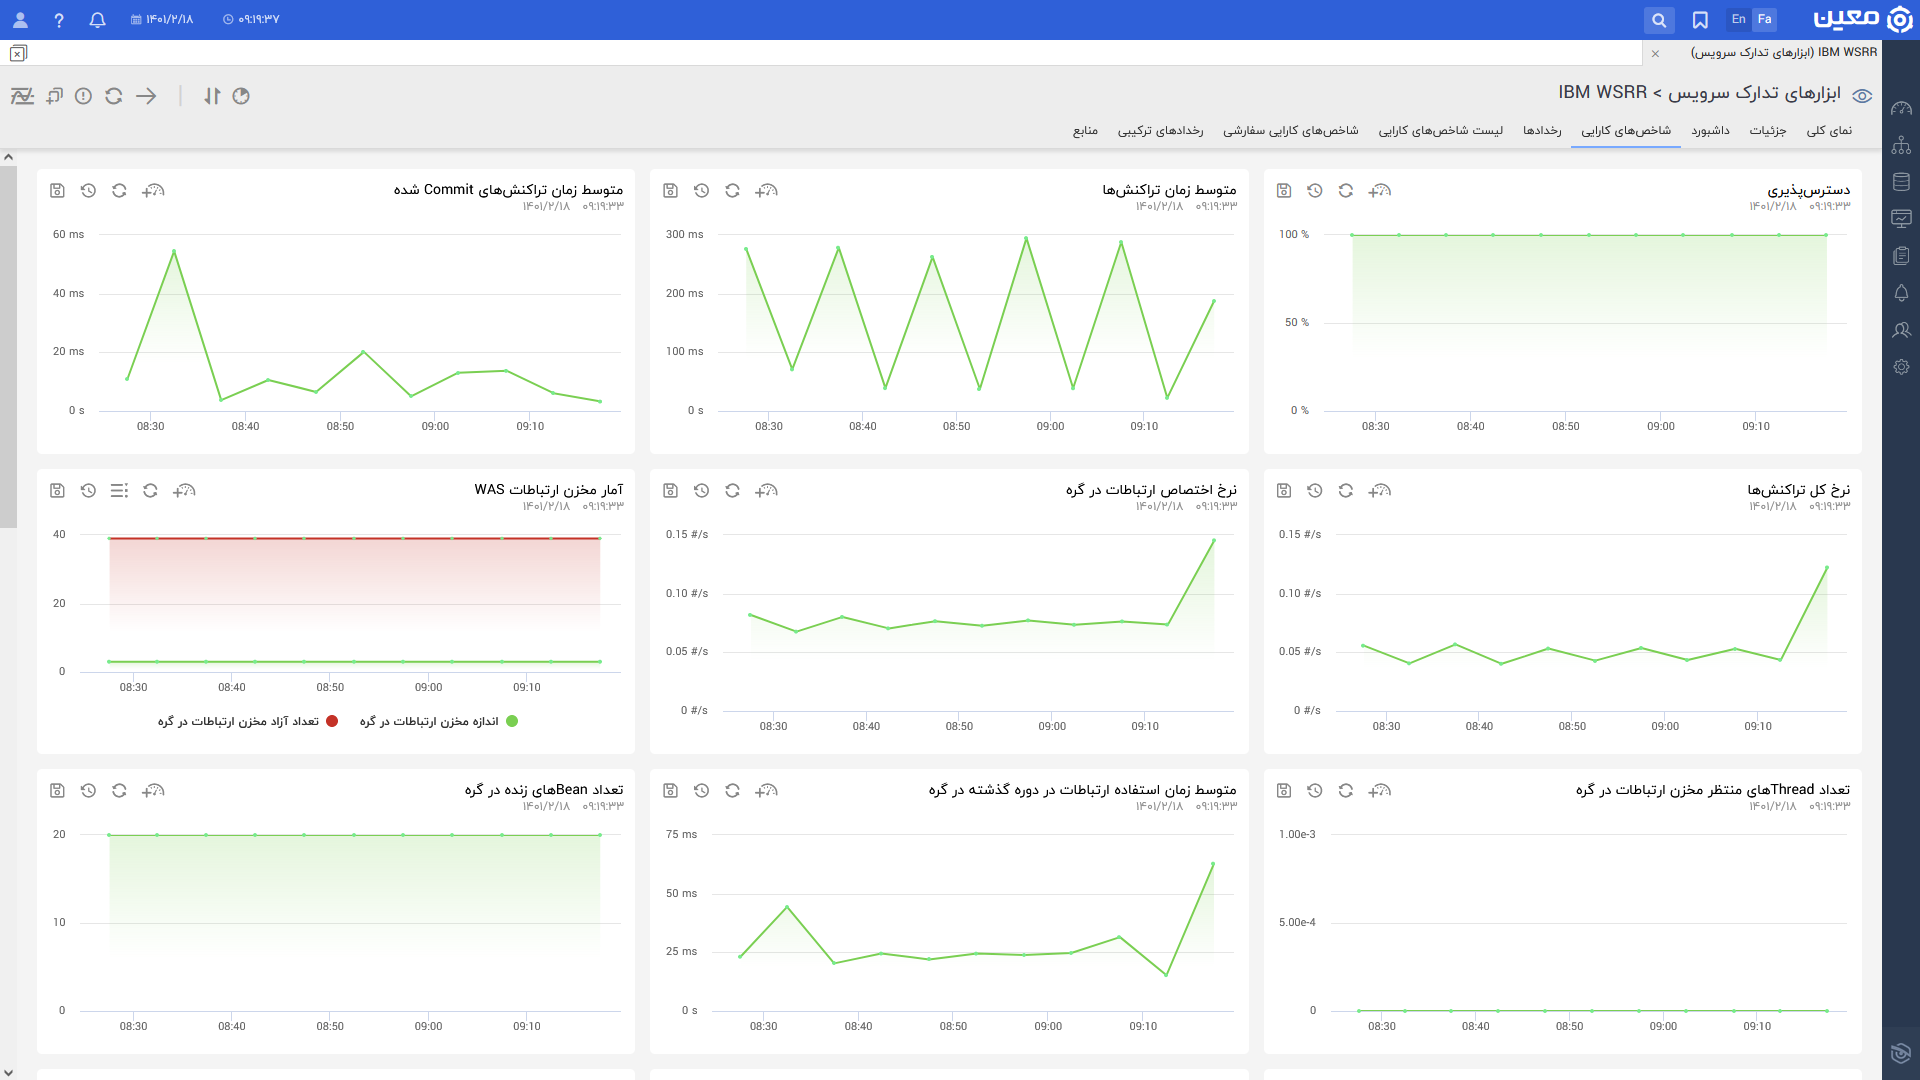This screenshot has height=1080, width=1920.
Task: Open the database icon in the right sidebar
Action: (1902, 182)
